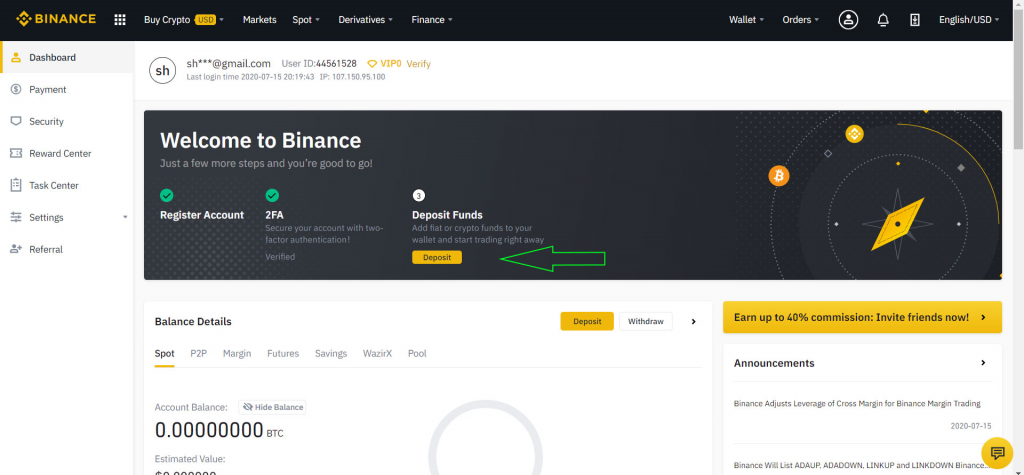Viewport: 1024px width, 475px height.
Task: Click the Reward Center ticket icon
Action: click(16, 154)
